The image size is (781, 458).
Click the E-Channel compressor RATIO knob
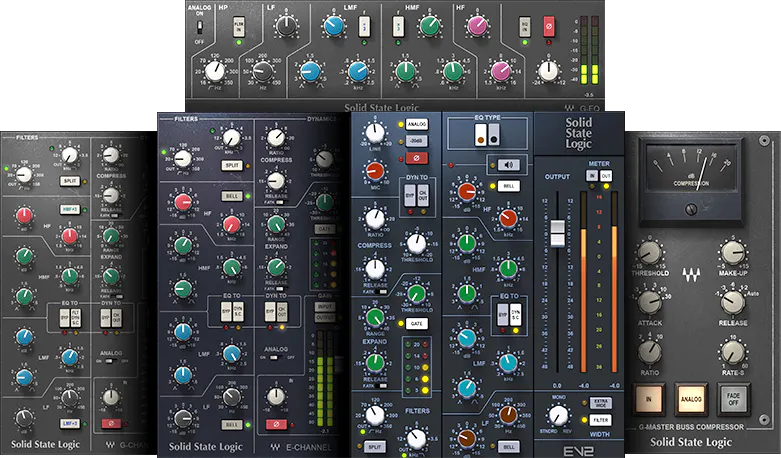point(276,138)
